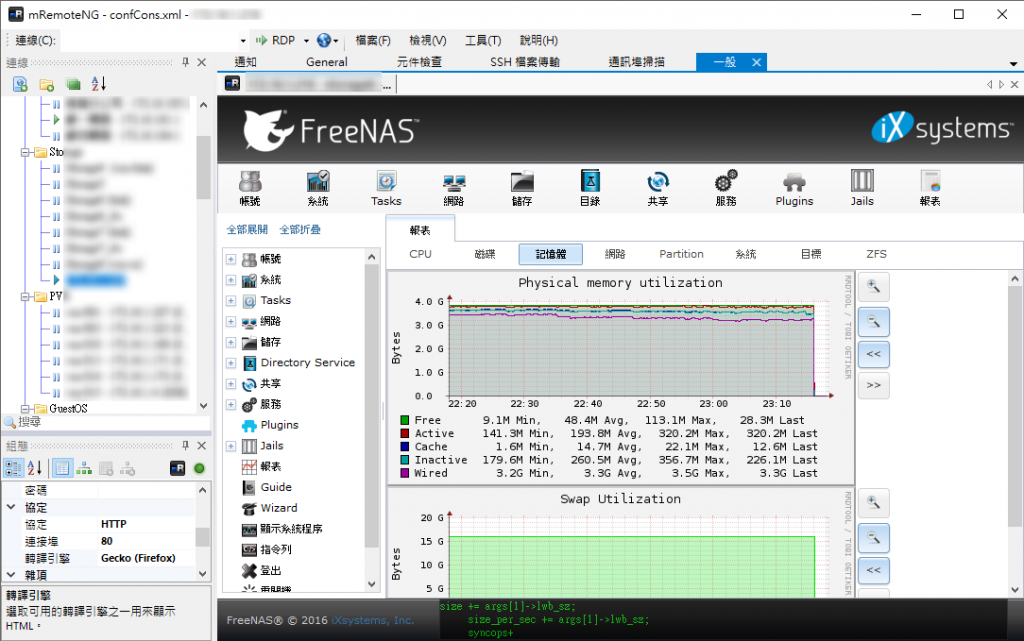The image size is (1024, 641).
Task: Open the 帳號 icon in FreeNAS toolbar
Action: (250, 188)
